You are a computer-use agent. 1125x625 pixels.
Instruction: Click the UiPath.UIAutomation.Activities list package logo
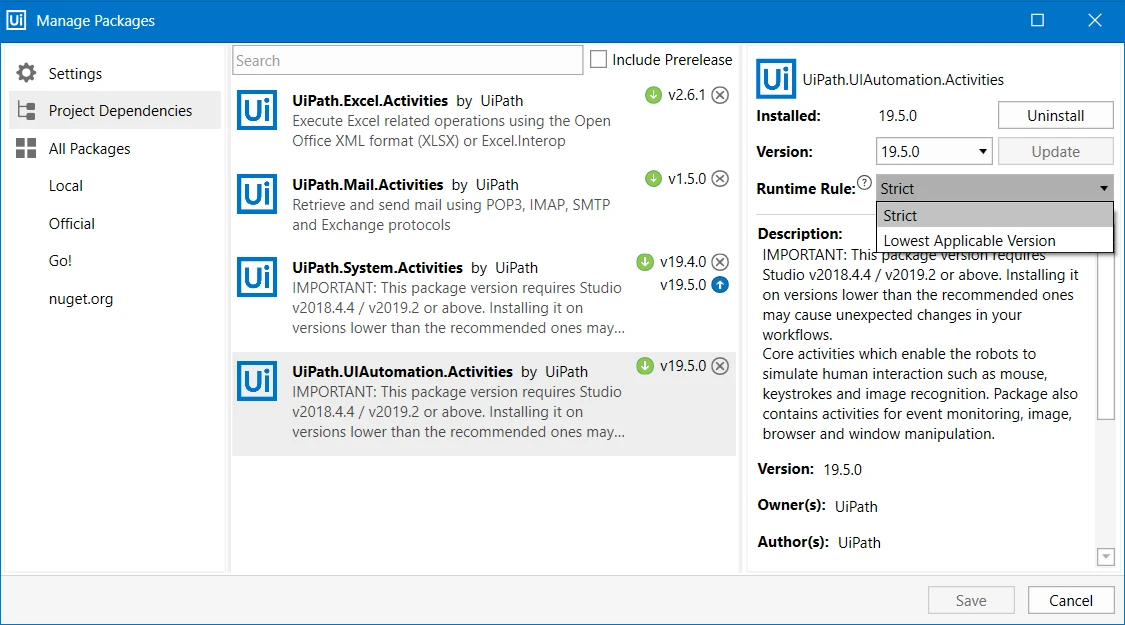pyautogui.click(x=257, y=381)
